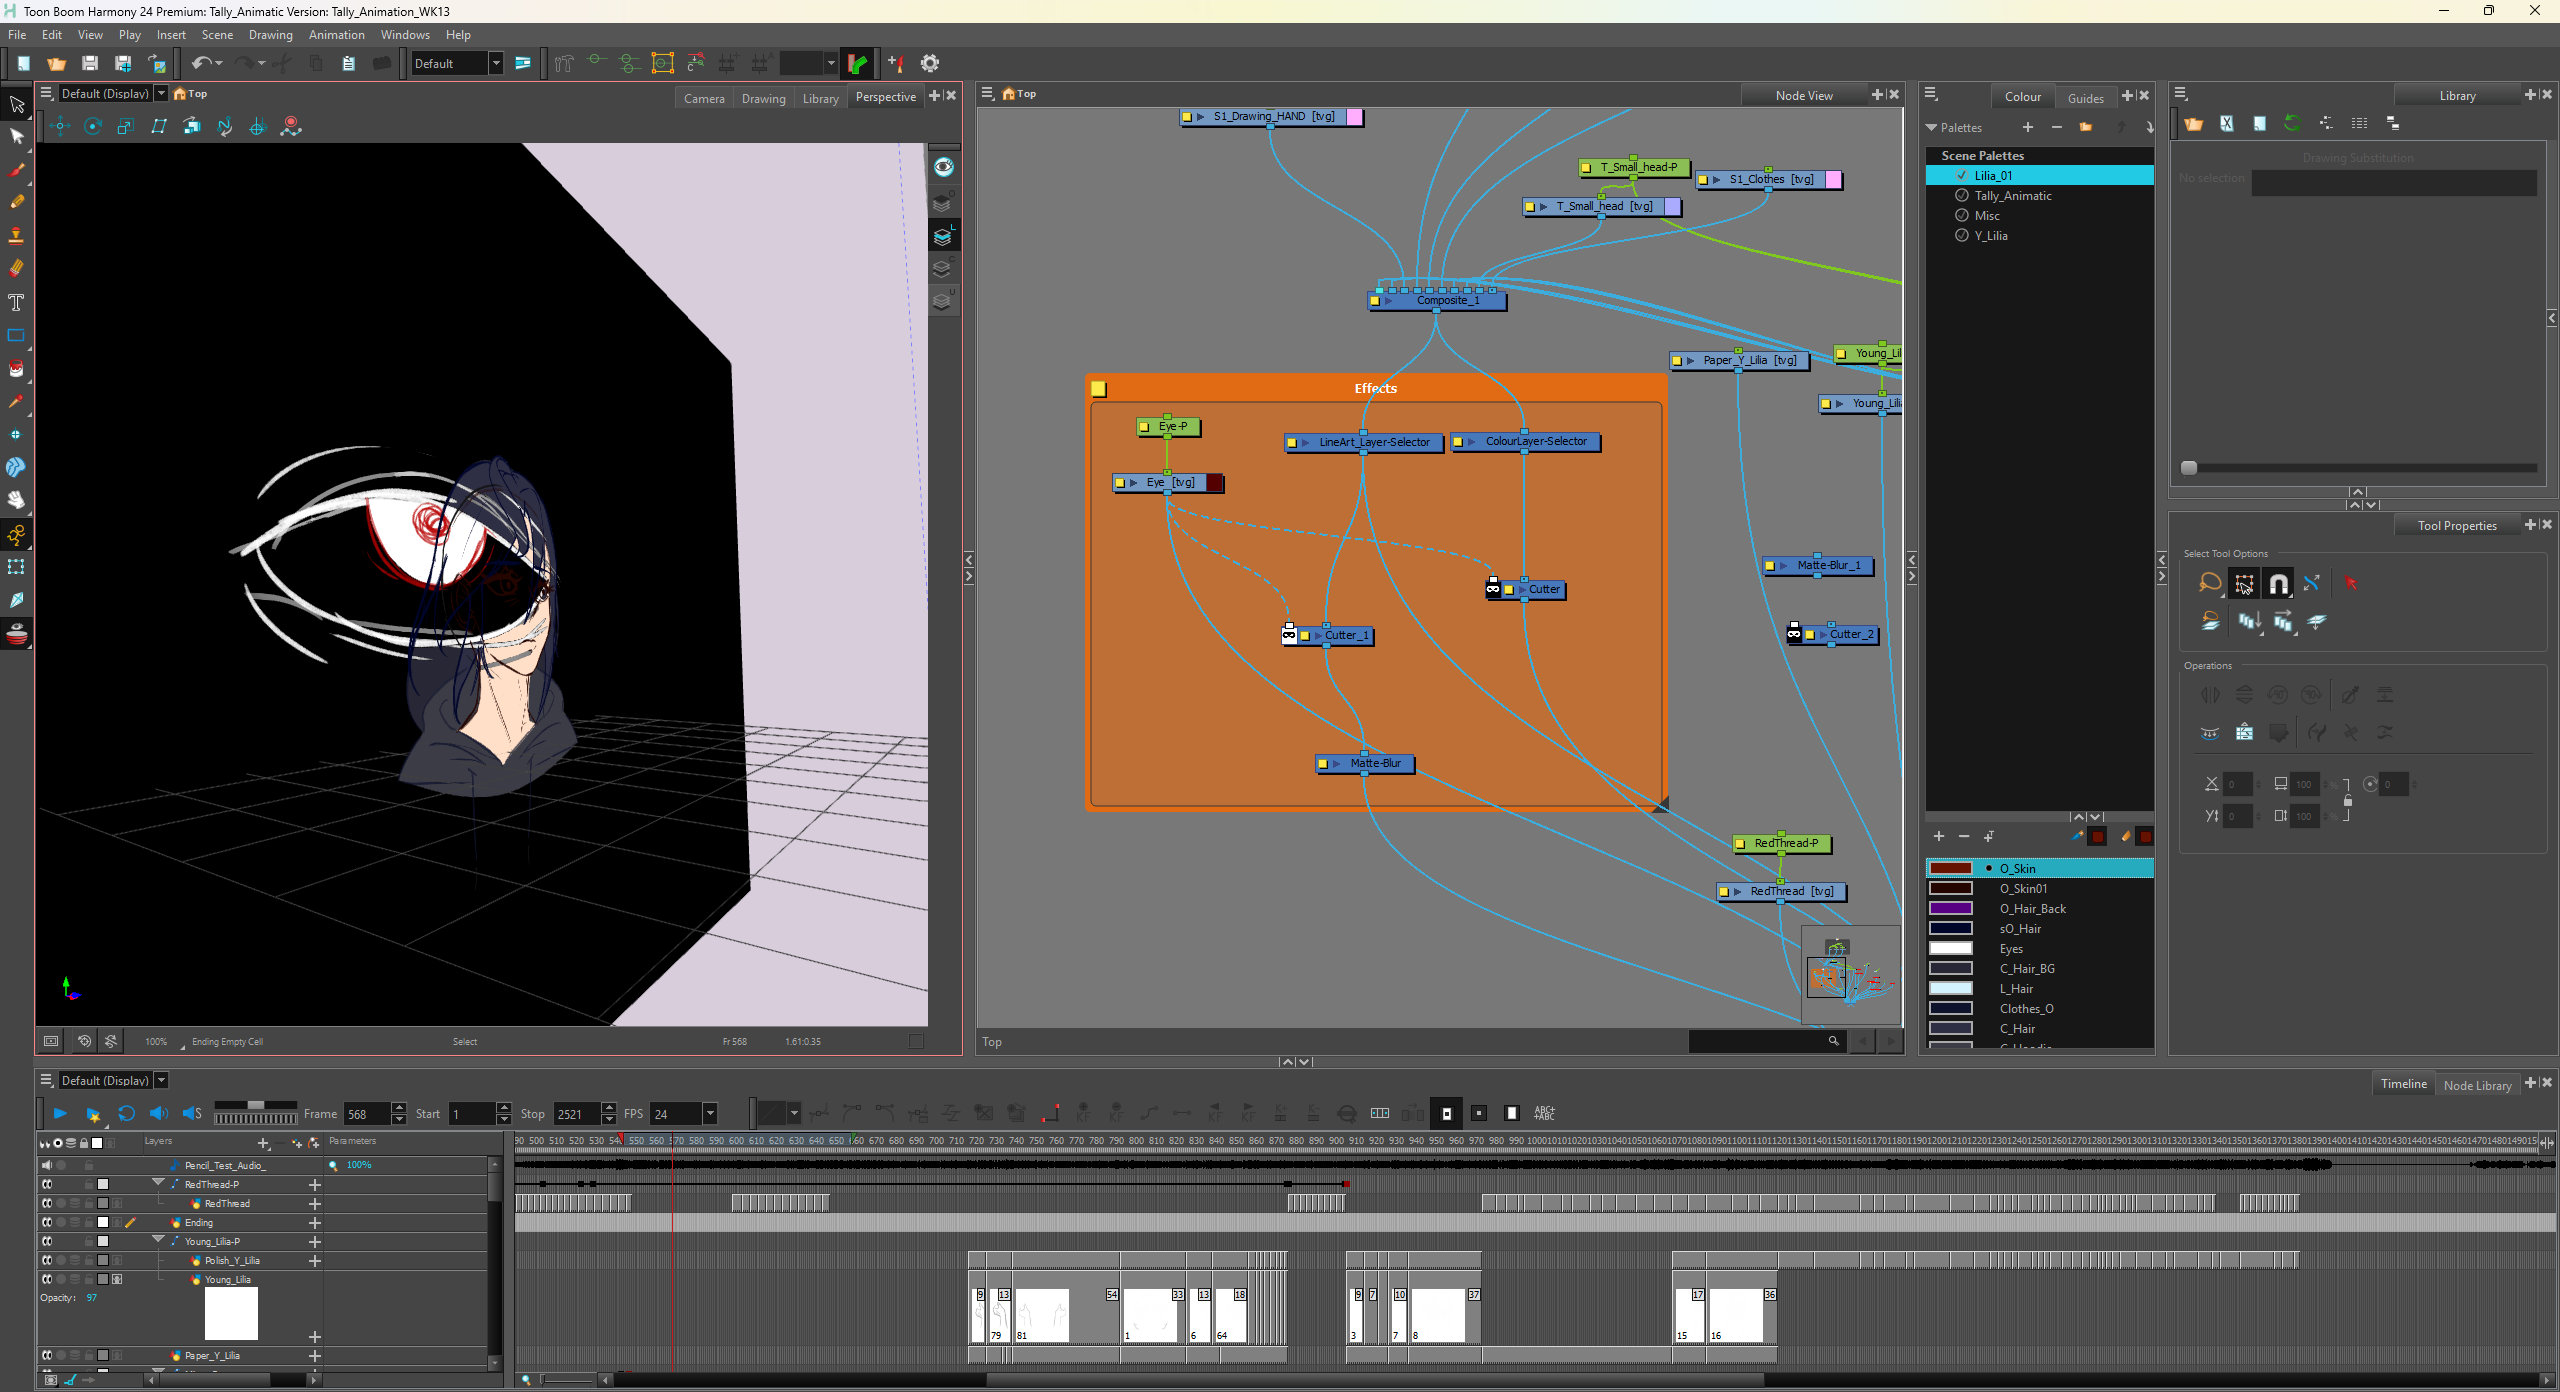This screenshot has height=1392, width=2560.
Task: Click the Undo button in top toolbar
Action: [x=201, y=63]
